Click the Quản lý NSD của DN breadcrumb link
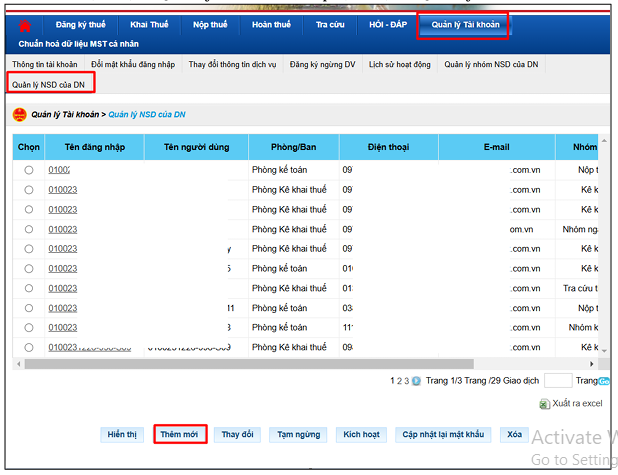The width and height of the screenshot is (618, 475). [147, 115]
